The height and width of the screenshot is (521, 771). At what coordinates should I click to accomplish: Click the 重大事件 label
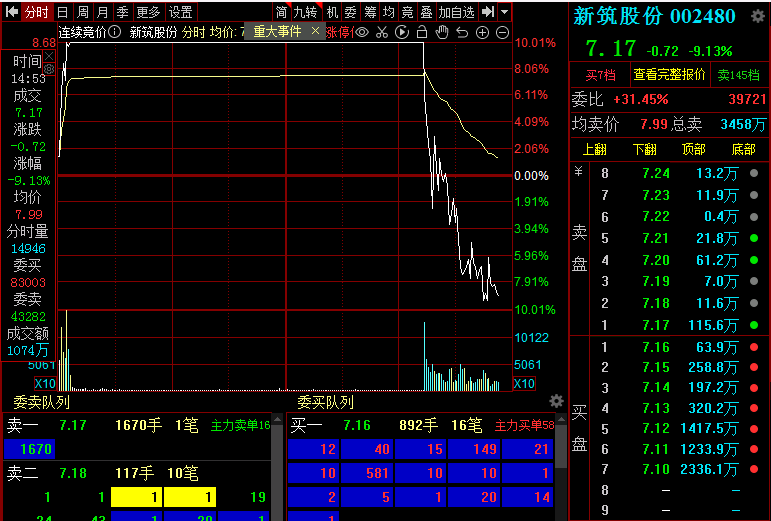[x=277, y=32]
